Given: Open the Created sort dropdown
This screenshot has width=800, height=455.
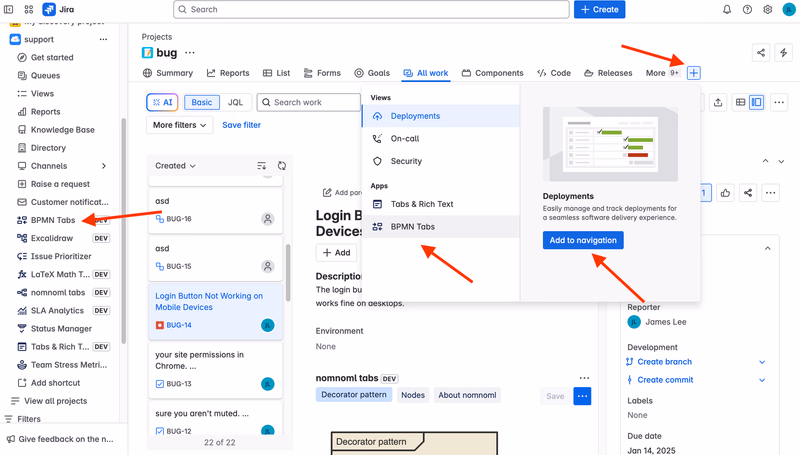Looking at the screenshot, I should pos(176,166).
